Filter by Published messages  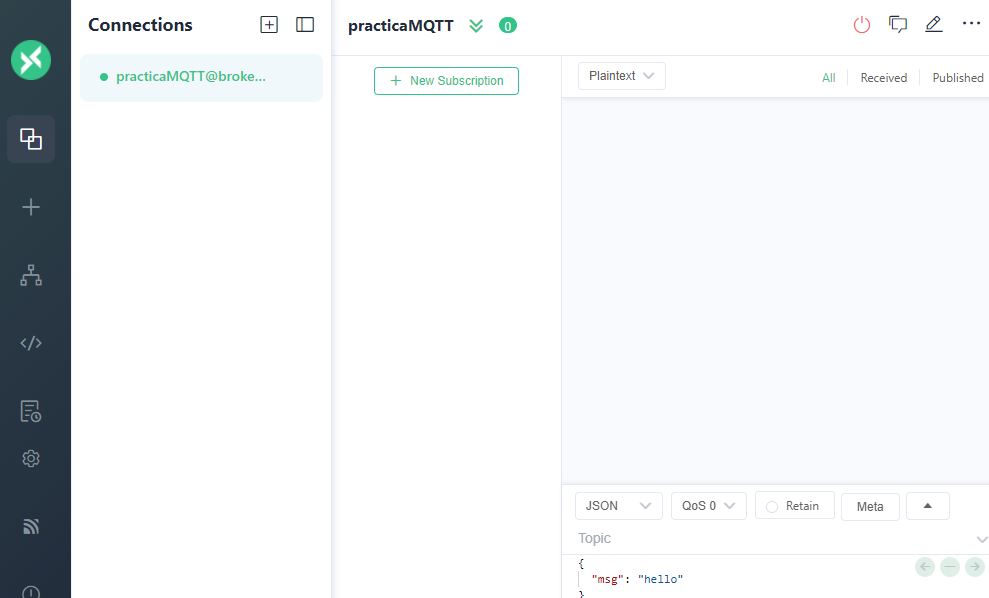(957, 78)
